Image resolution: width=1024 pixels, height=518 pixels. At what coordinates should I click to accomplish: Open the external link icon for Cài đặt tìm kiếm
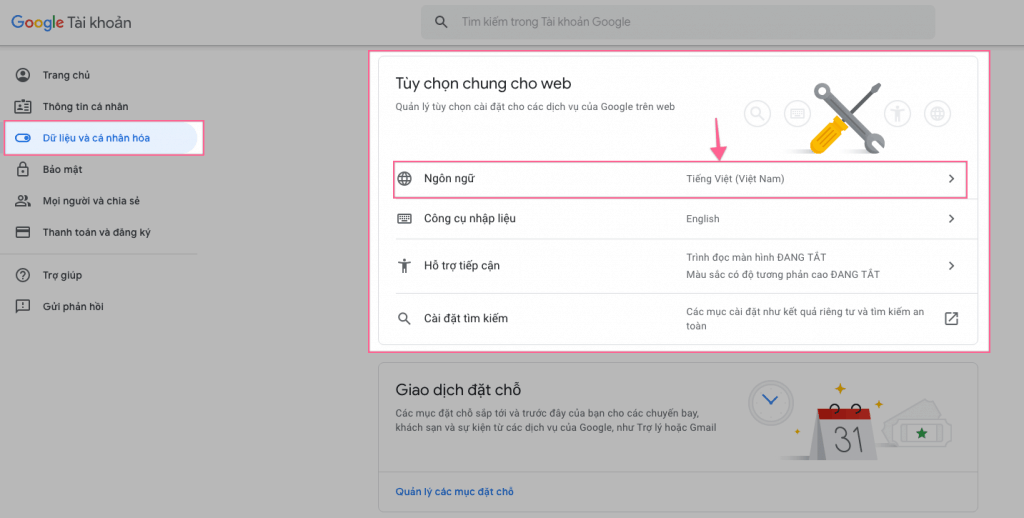951,319
